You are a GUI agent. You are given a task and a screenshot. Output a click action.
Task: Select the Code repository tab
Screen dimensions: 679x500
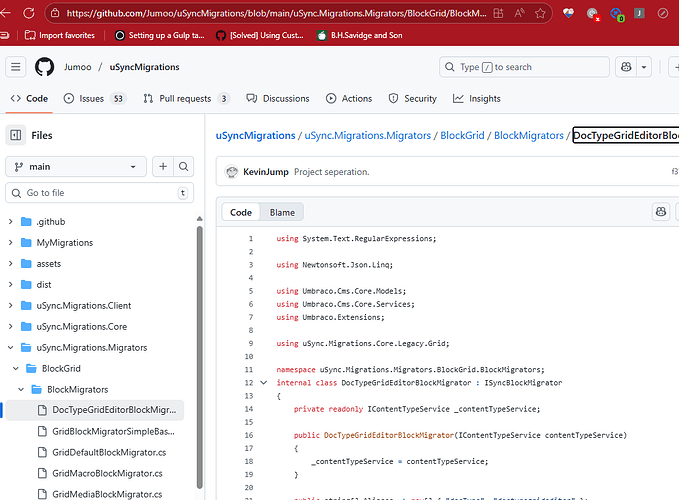coord(29,99)
